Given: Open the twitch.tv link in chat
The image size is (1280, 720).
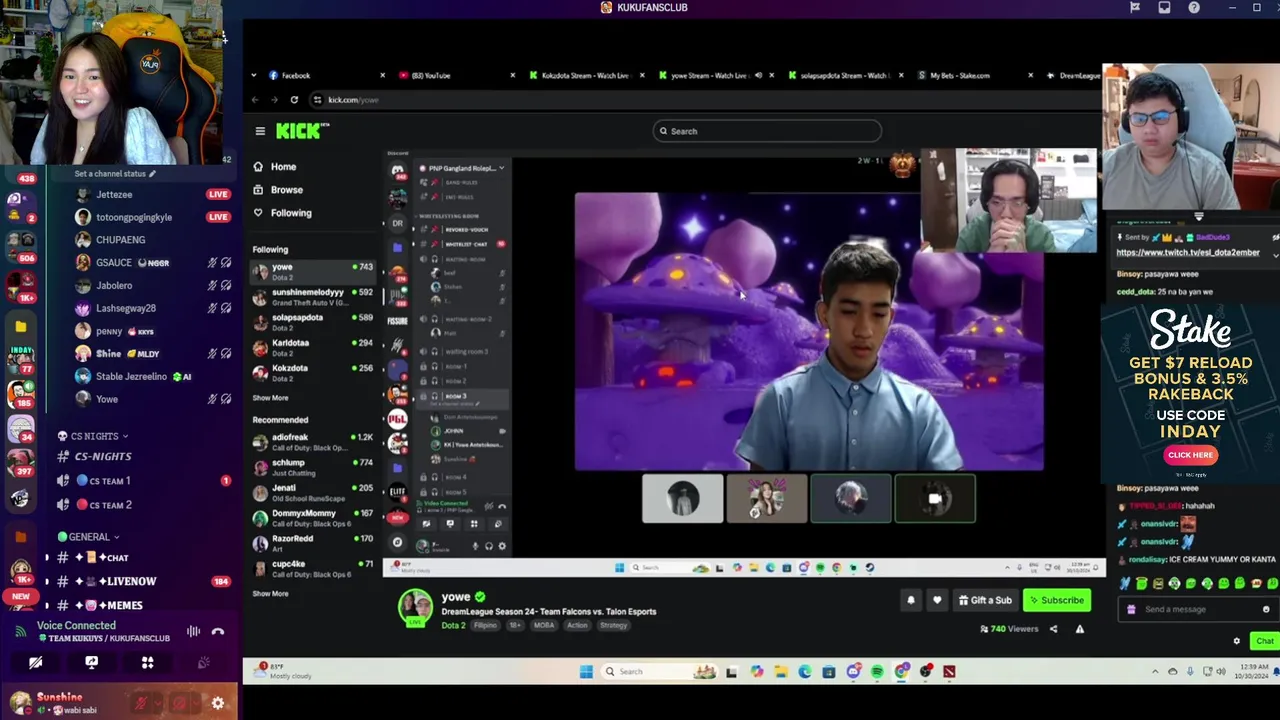Looking at the screenshot, I should pos(1188,253).
